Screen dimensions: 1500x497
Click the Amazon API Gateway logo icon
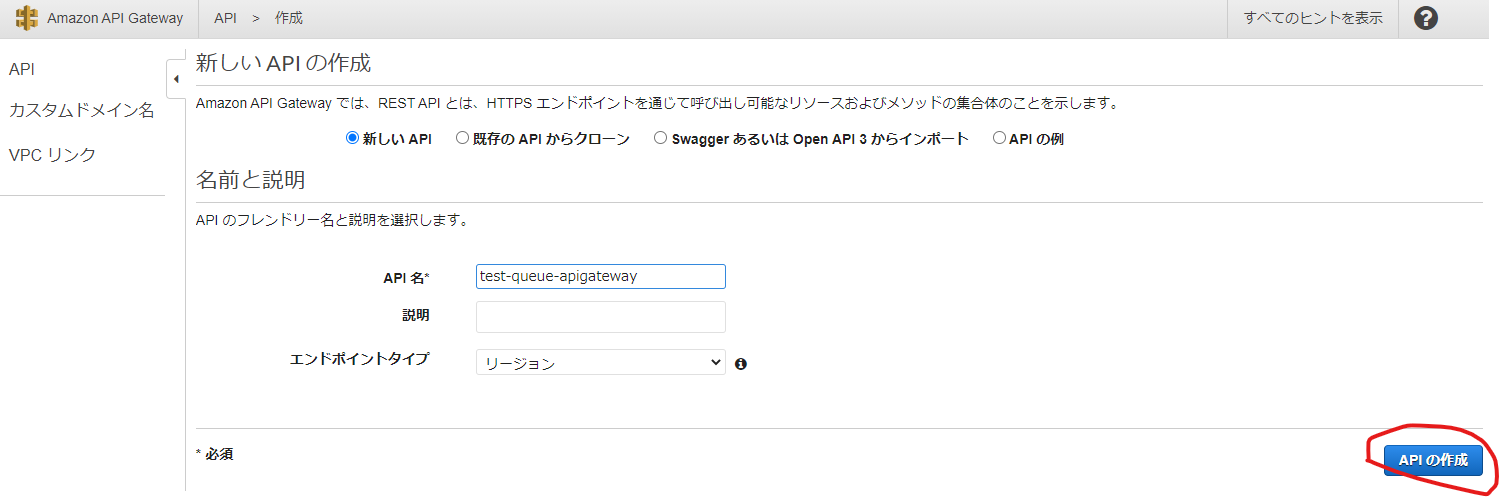pyautogui.click(x=27, y=18)
